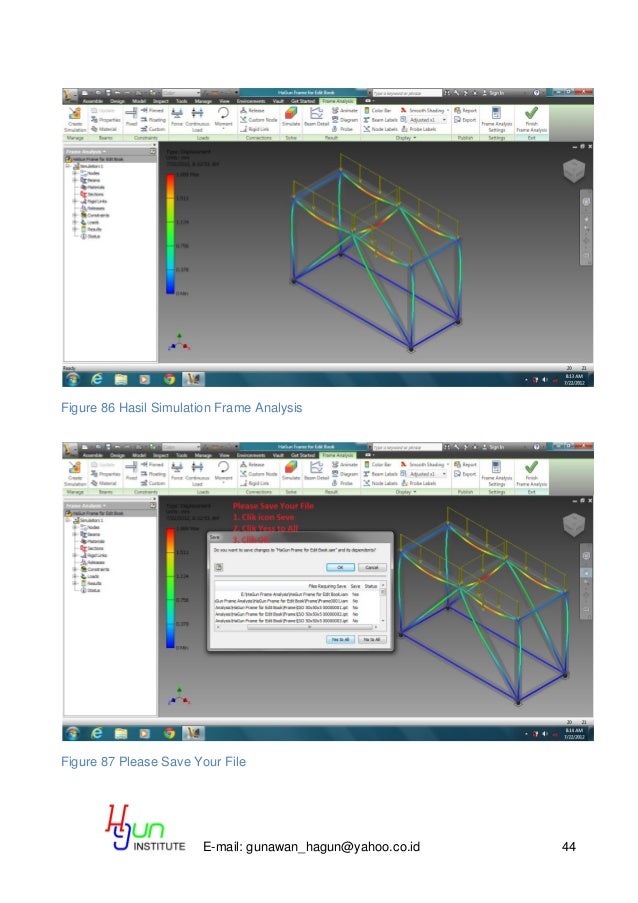Click Create Simulation in Figure 86 ribbon
638x903 pixels.
(75, 119)
